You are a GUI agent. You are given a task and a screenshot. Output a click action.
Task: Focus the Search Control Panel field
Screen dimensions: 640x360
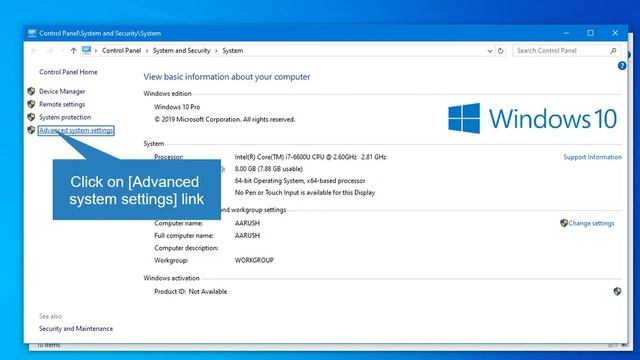coord(567,51)
